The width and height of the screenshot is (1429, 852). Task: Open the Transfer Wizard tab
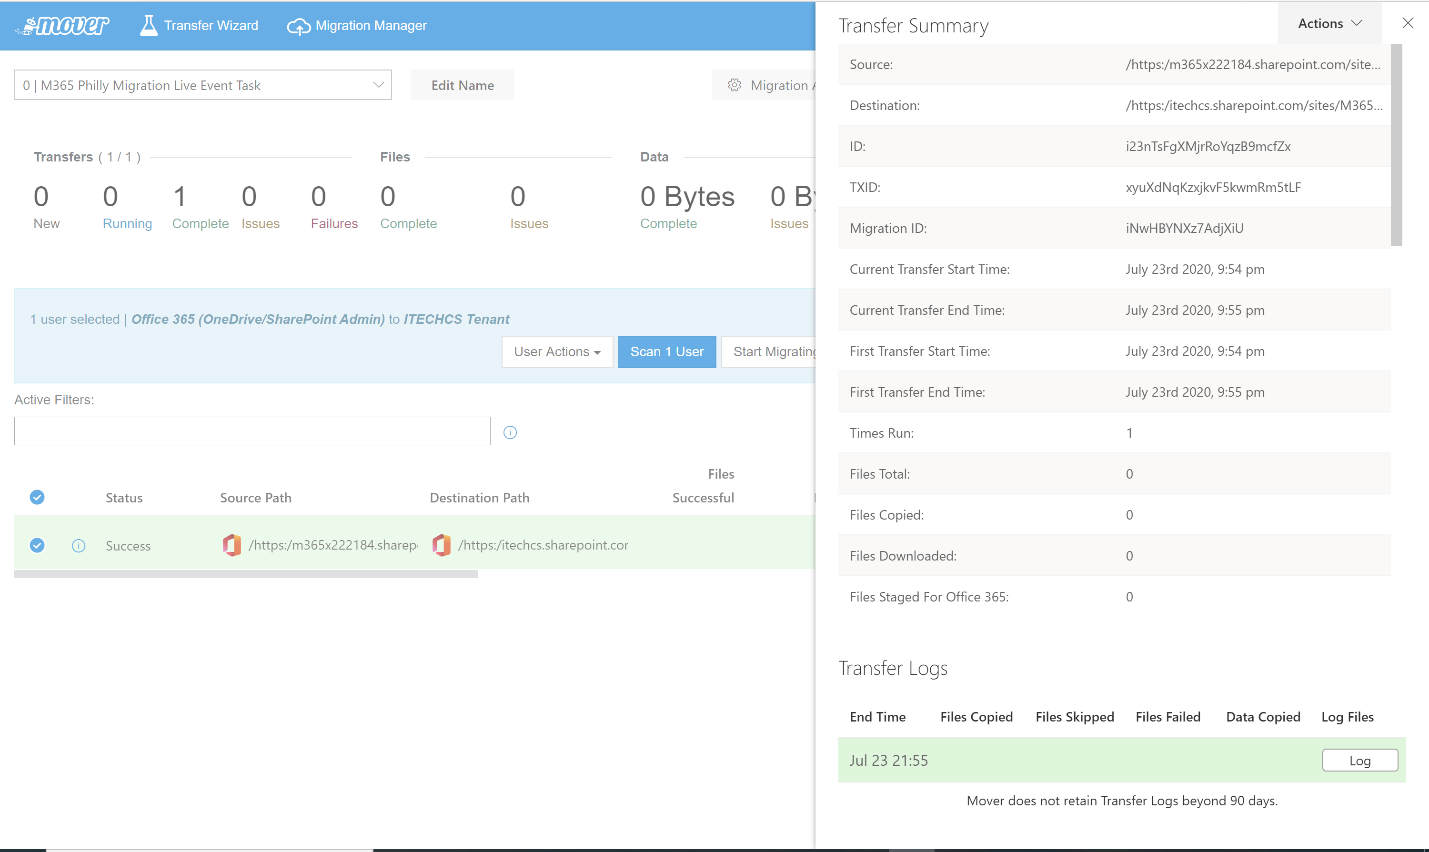tap(210, 26)
